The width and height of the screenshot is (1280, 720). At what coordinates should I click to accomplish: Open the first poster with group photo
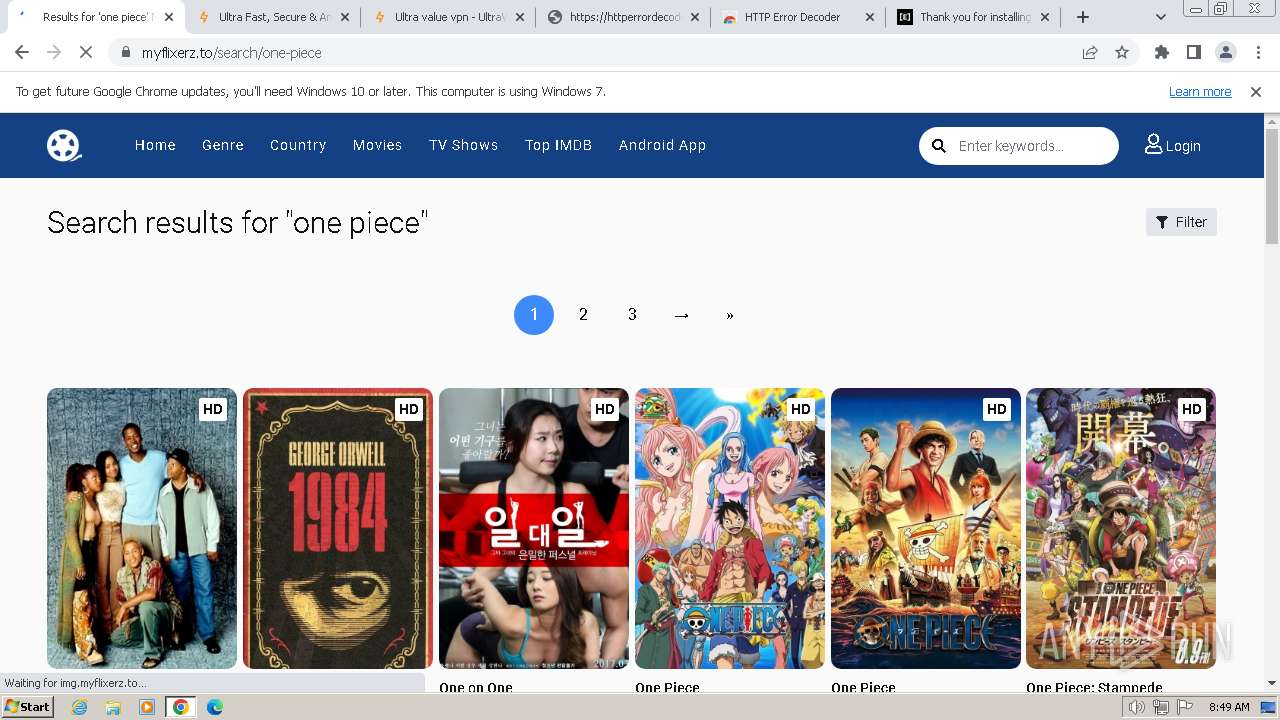click(142, 528)
